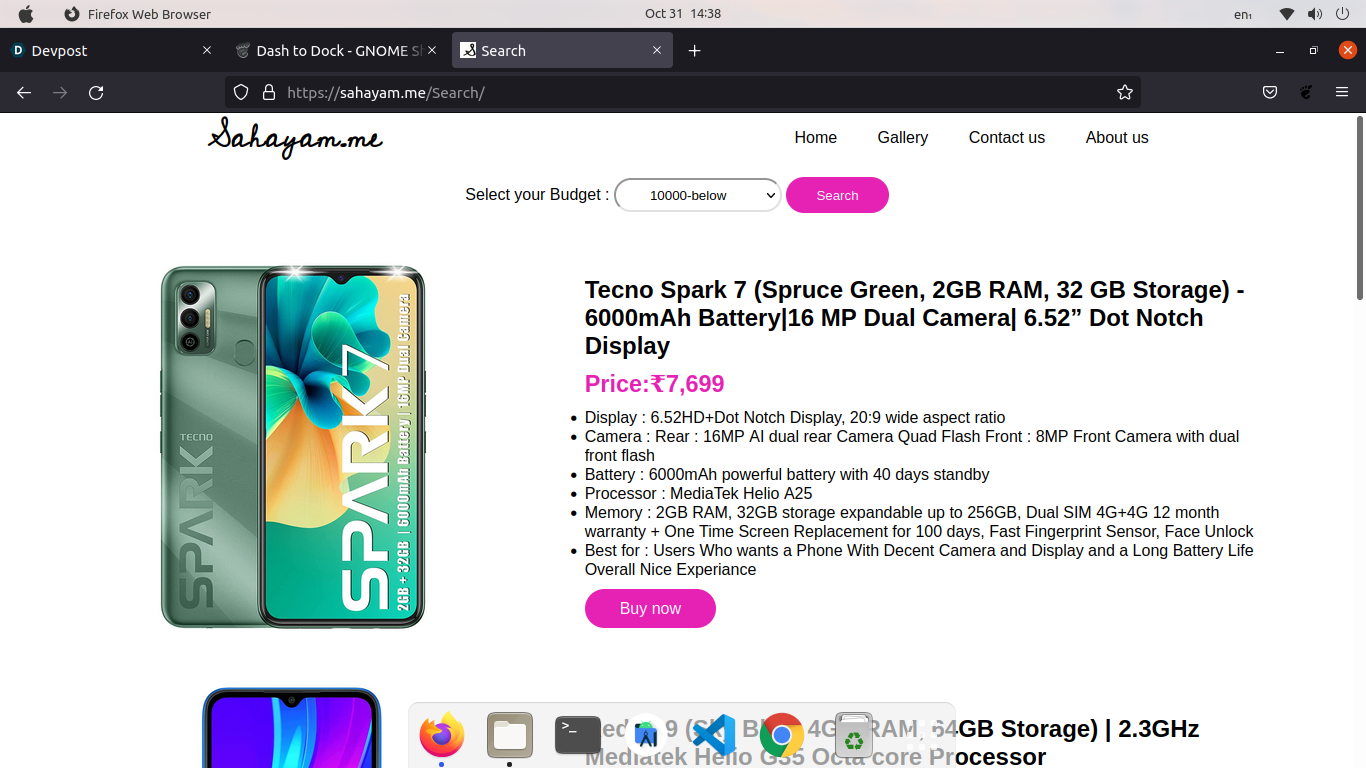Open a new tab
This screenshot has width=1366, height=768.
coord(695,50)
